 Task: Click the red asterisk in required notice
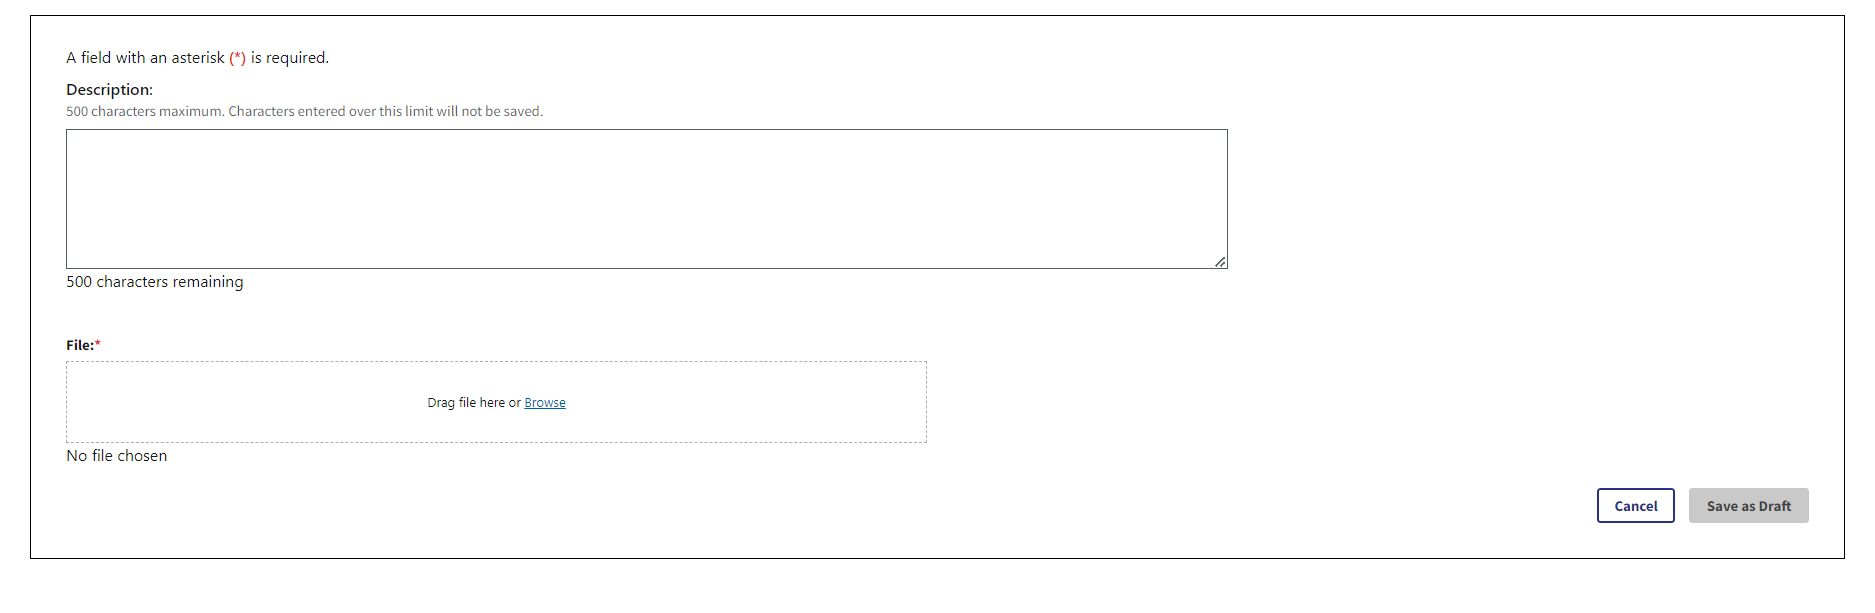(238, 58)
